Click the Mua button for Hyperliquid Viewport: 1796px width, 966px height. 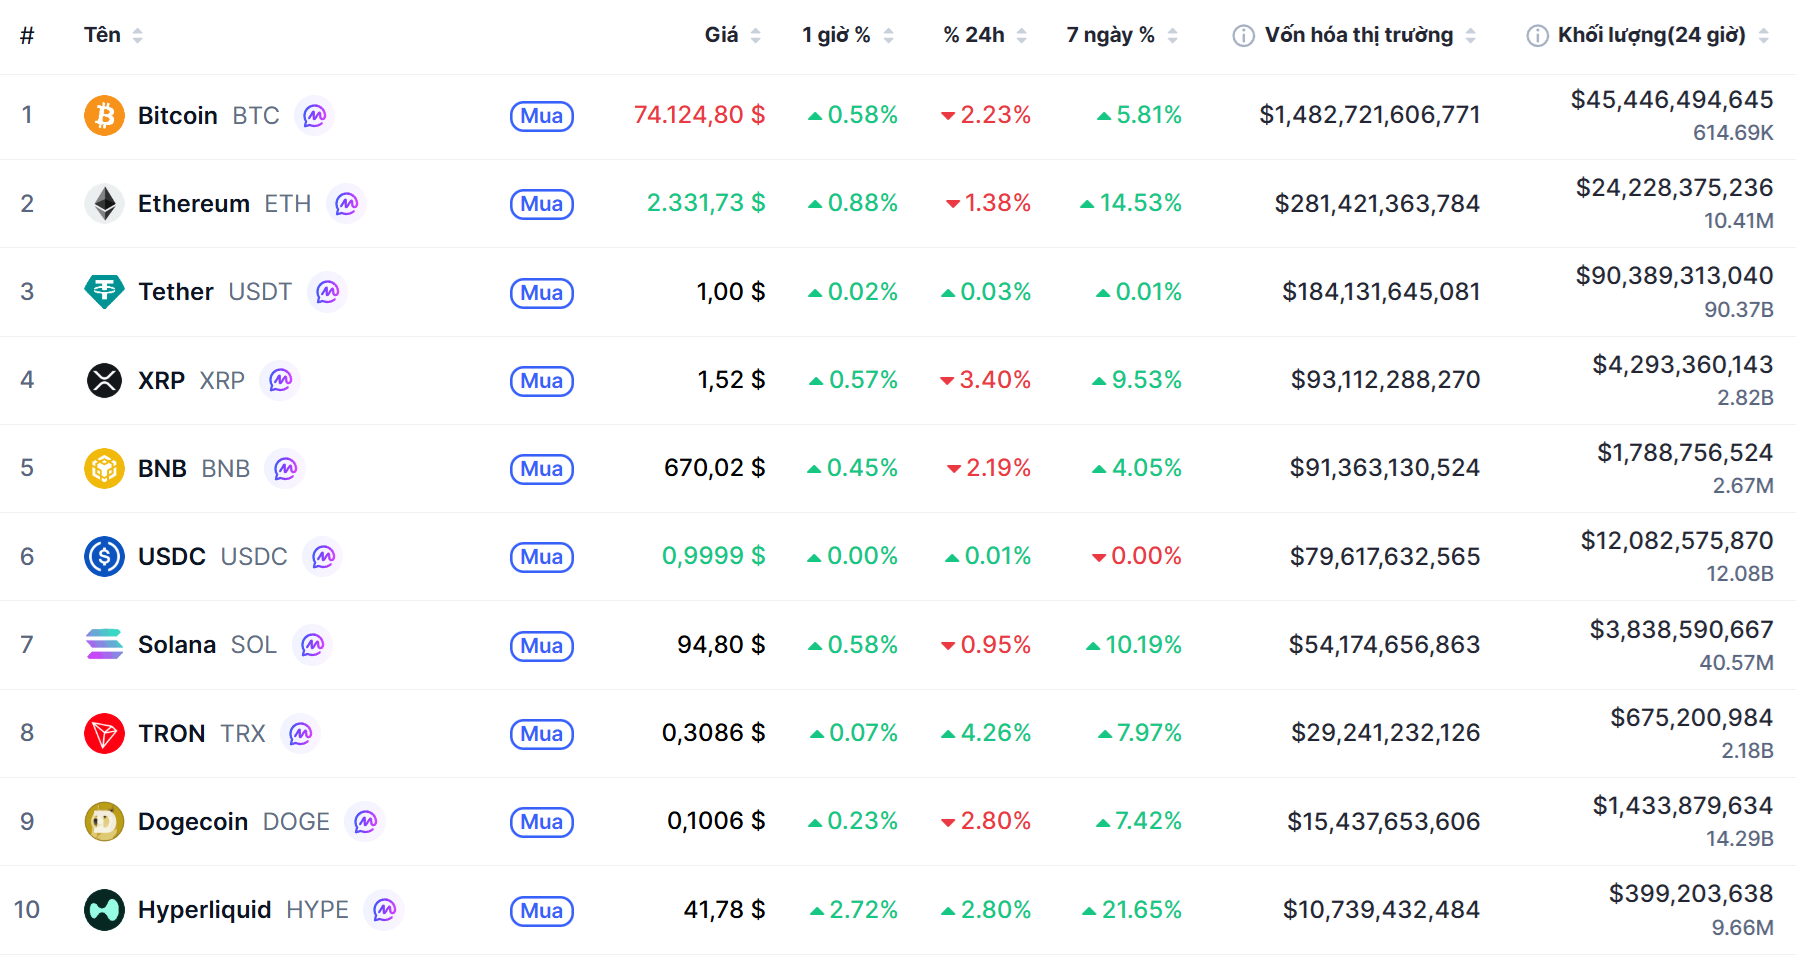click(x=542, y=911)
